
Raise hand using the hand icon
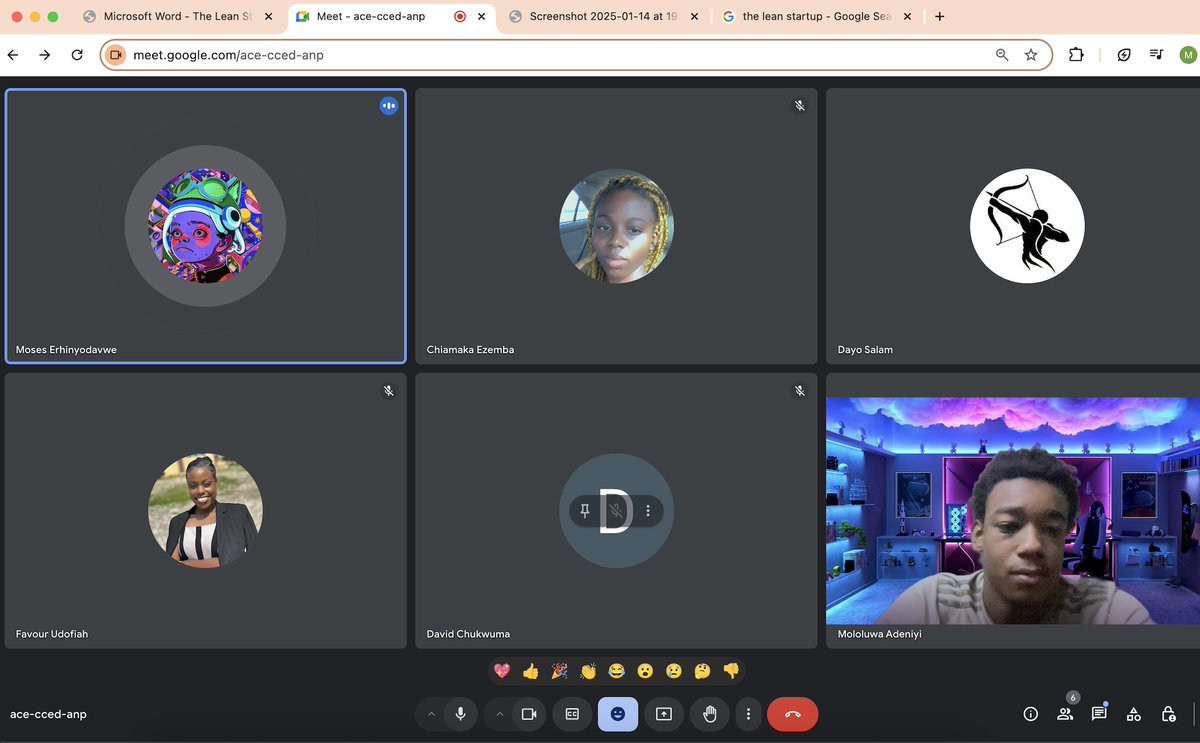(x=710, y=714)
